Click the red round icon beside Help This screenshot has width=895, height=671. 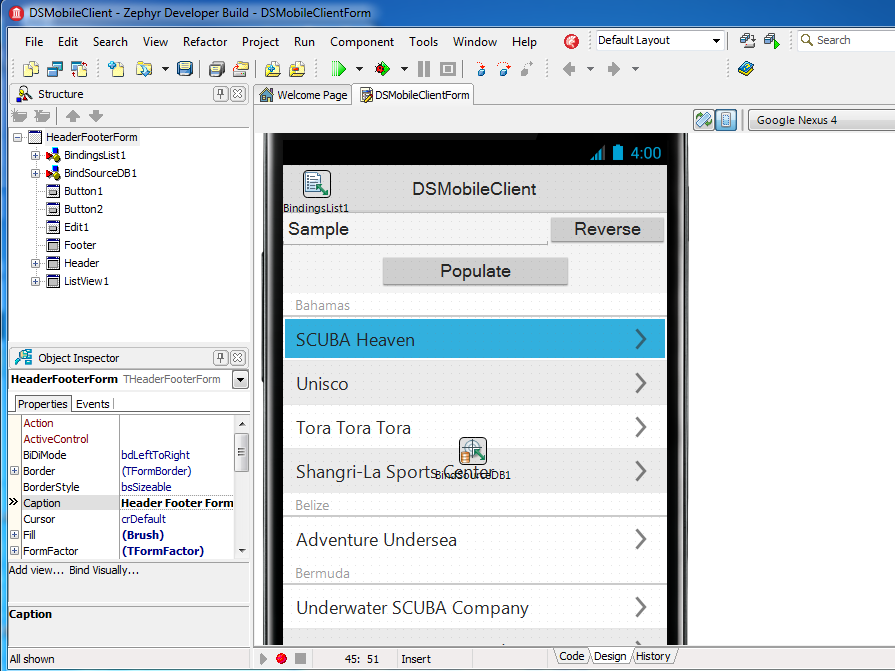tap(571, 41)
